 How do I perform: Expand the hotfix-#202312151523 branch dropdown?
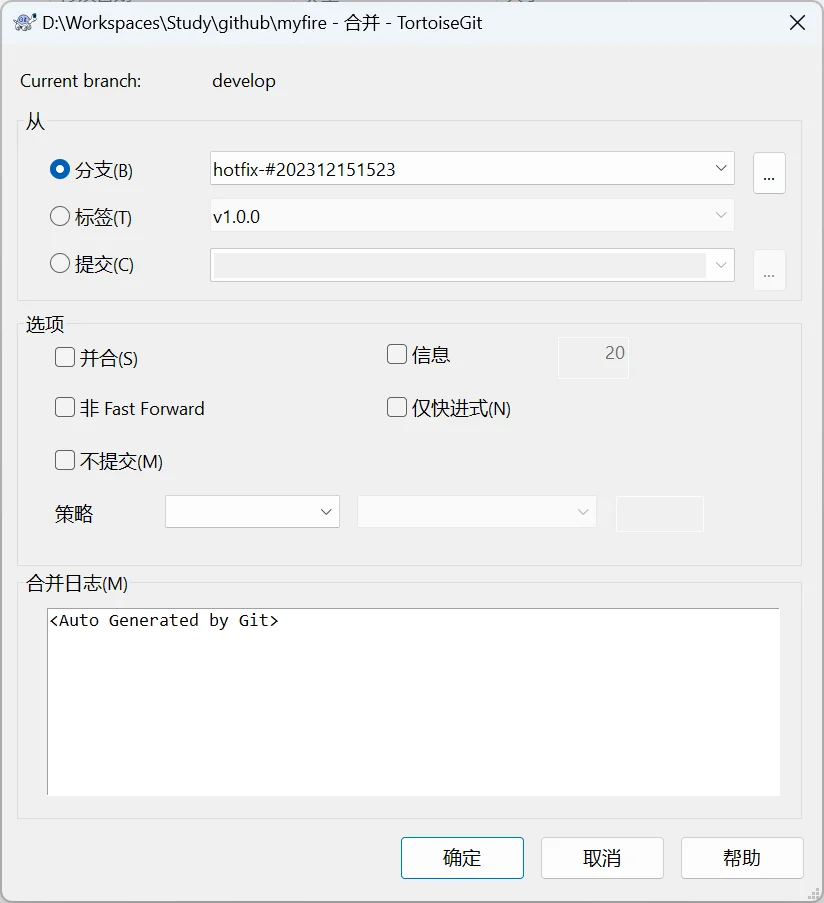[721, 169]
